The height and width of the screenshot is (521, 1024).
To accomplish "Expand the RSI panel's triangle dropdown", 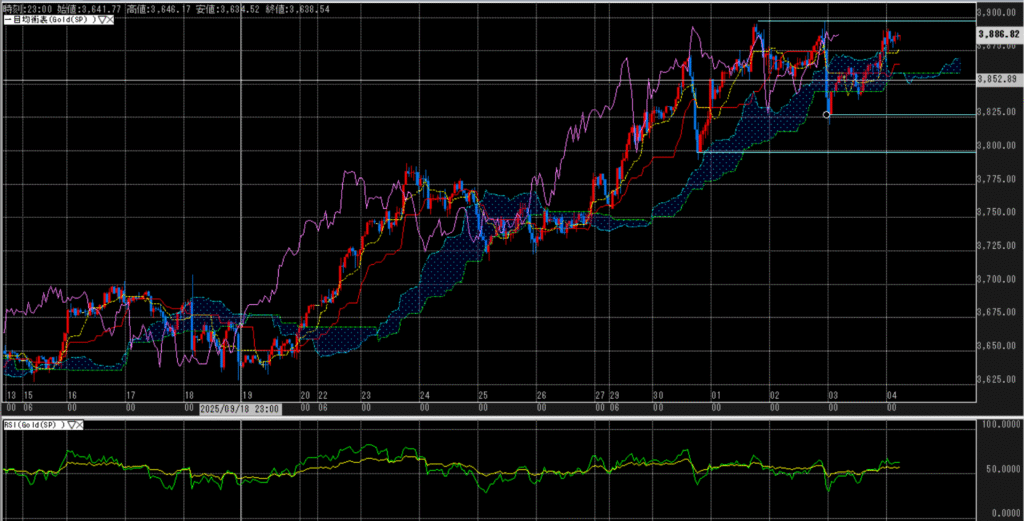I will pyautogui.click(x=71, y=425).
